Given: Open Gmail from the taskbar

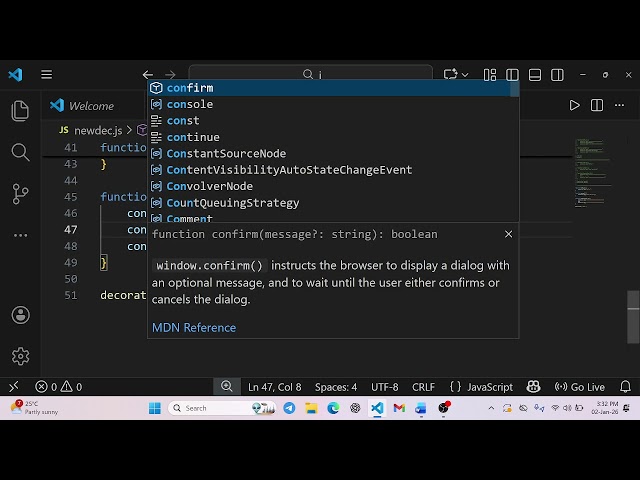Looking at the screenshot, I should [399, 408].
